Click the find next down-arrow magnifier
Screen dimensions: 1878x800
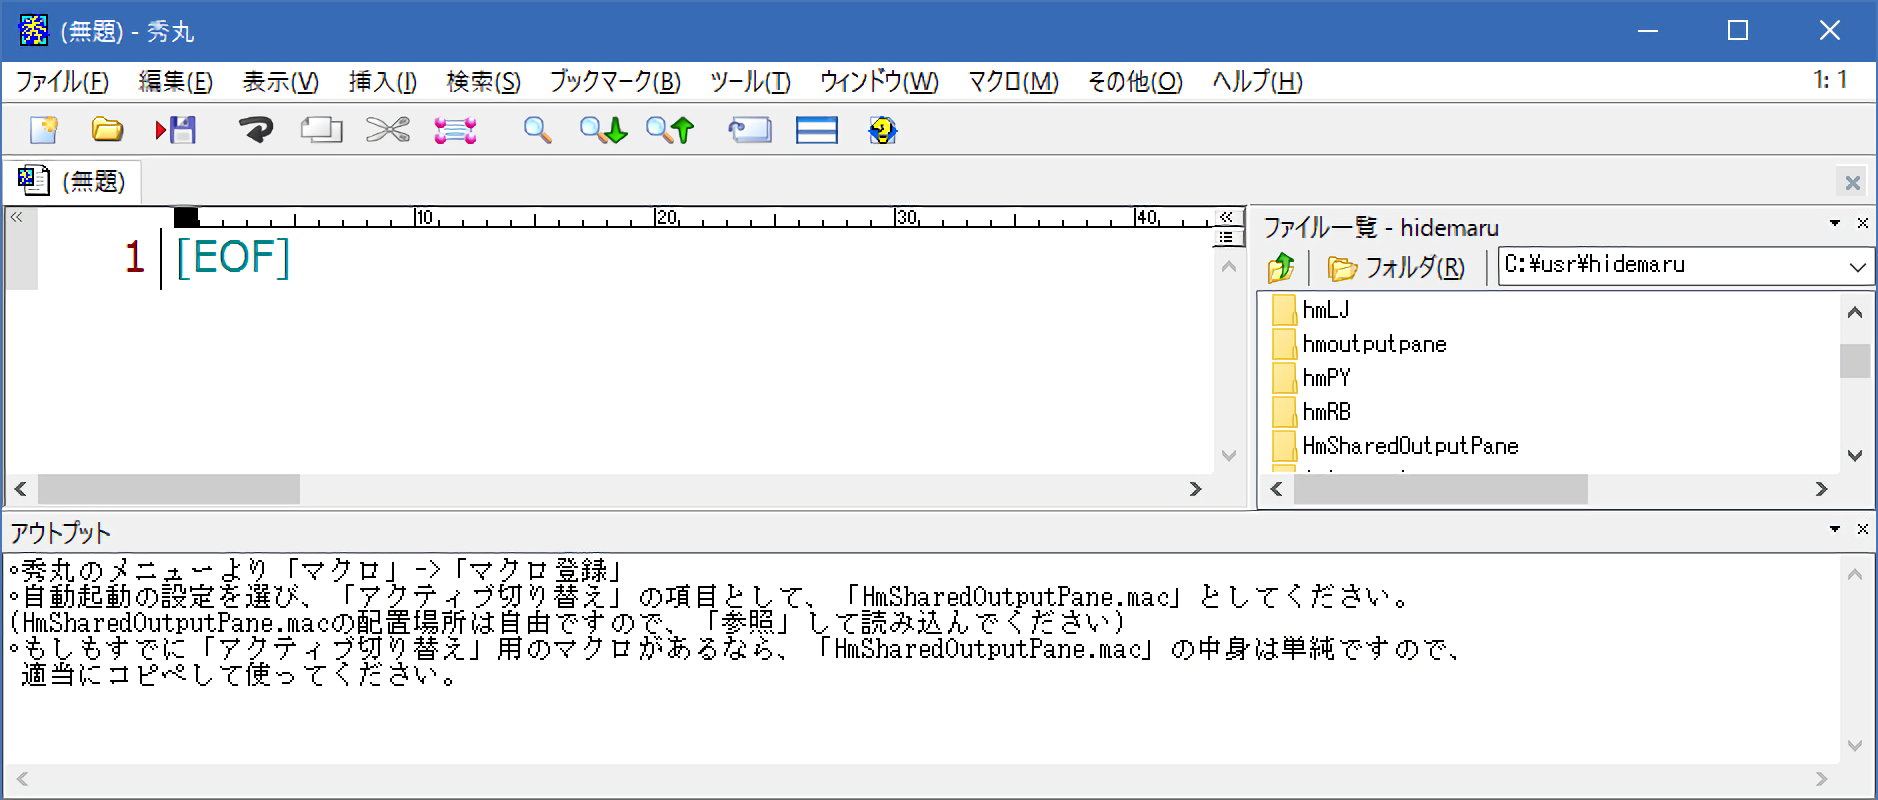pos(603,130)
